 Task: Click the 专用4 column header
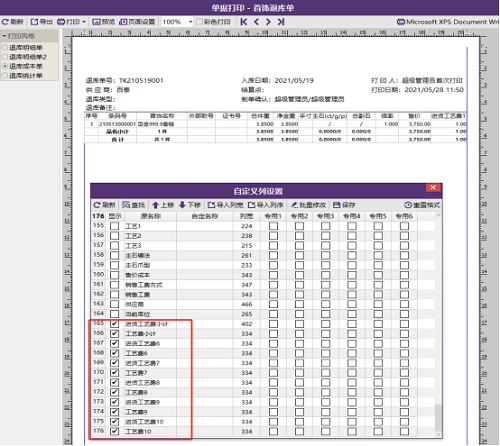[x=352, y=216]
